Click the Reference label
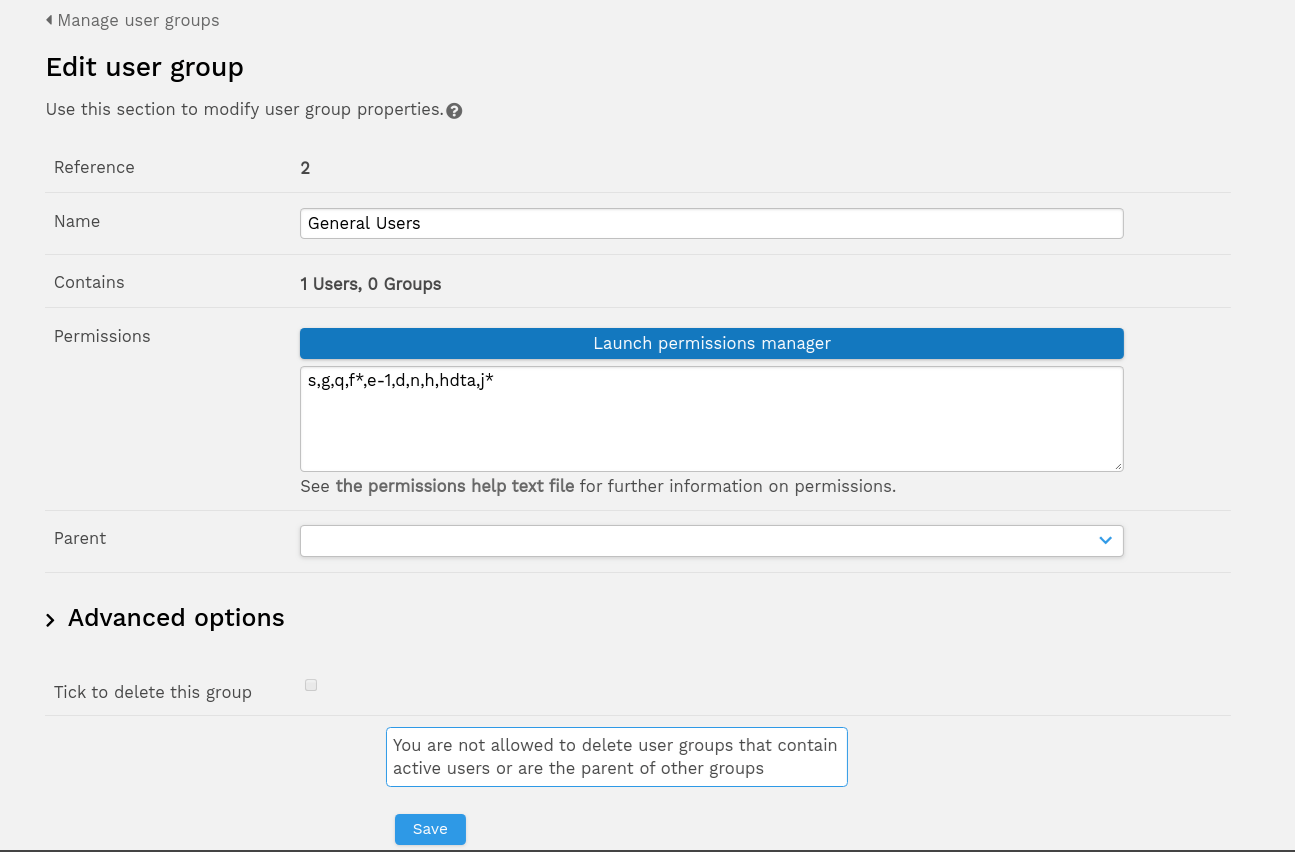This screenshot has width=1295, height=852. point(94,167)
